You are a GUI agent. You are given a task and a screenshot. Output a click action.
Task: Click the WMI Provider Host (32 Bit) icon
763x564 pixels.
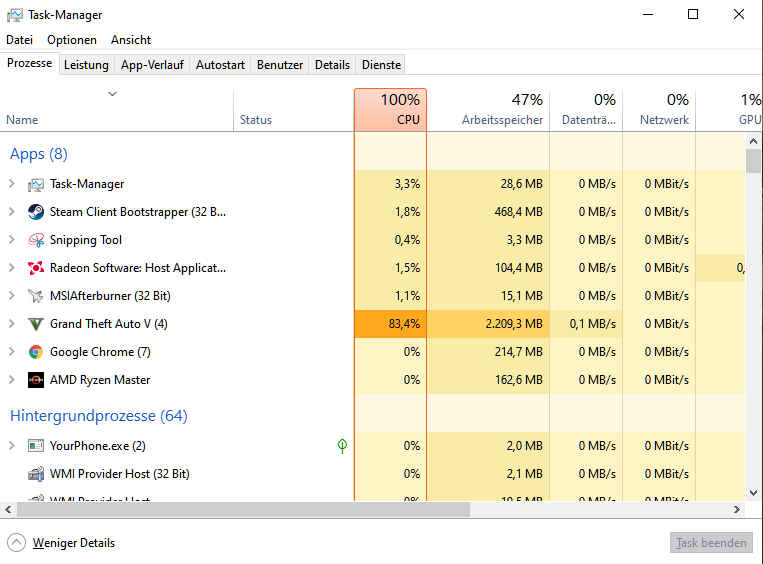(x=36, y=474)
